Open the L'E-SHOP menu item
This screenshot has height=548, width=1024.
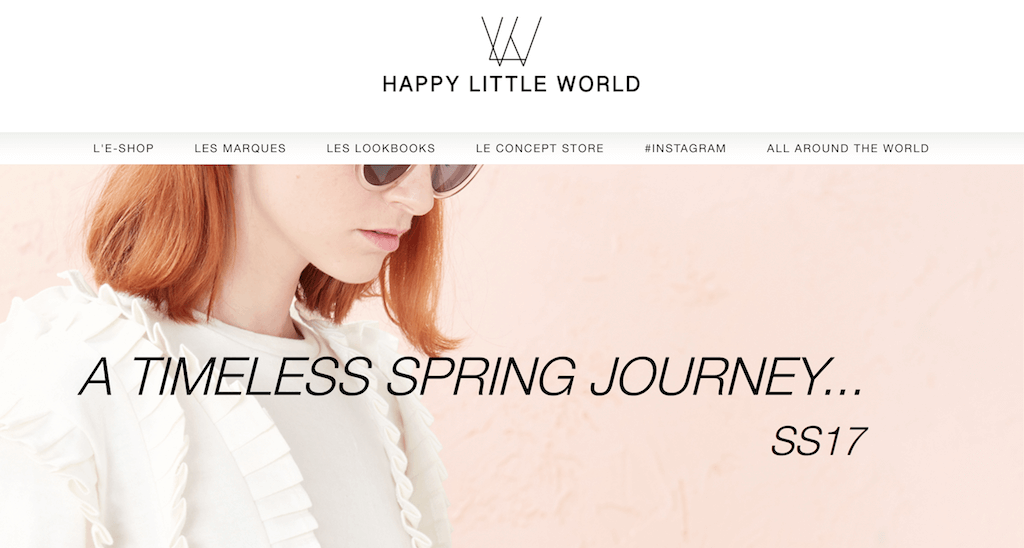(123, 148)
